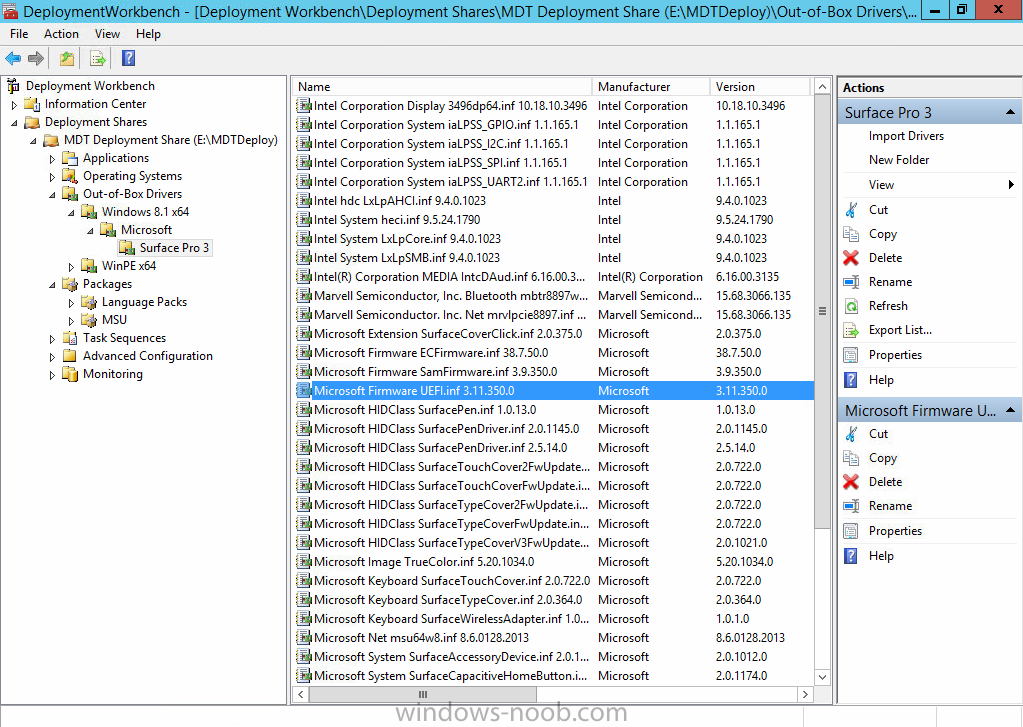Click the Export List icon in Actions pane

point(851,330)
